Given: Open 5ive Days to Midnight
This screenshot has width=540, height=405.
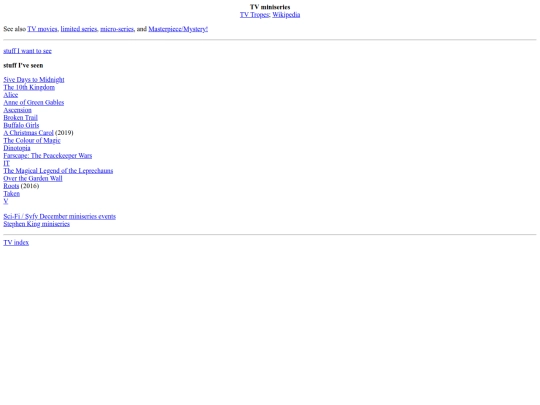Looking at the screenshot, I should (34, 80).
